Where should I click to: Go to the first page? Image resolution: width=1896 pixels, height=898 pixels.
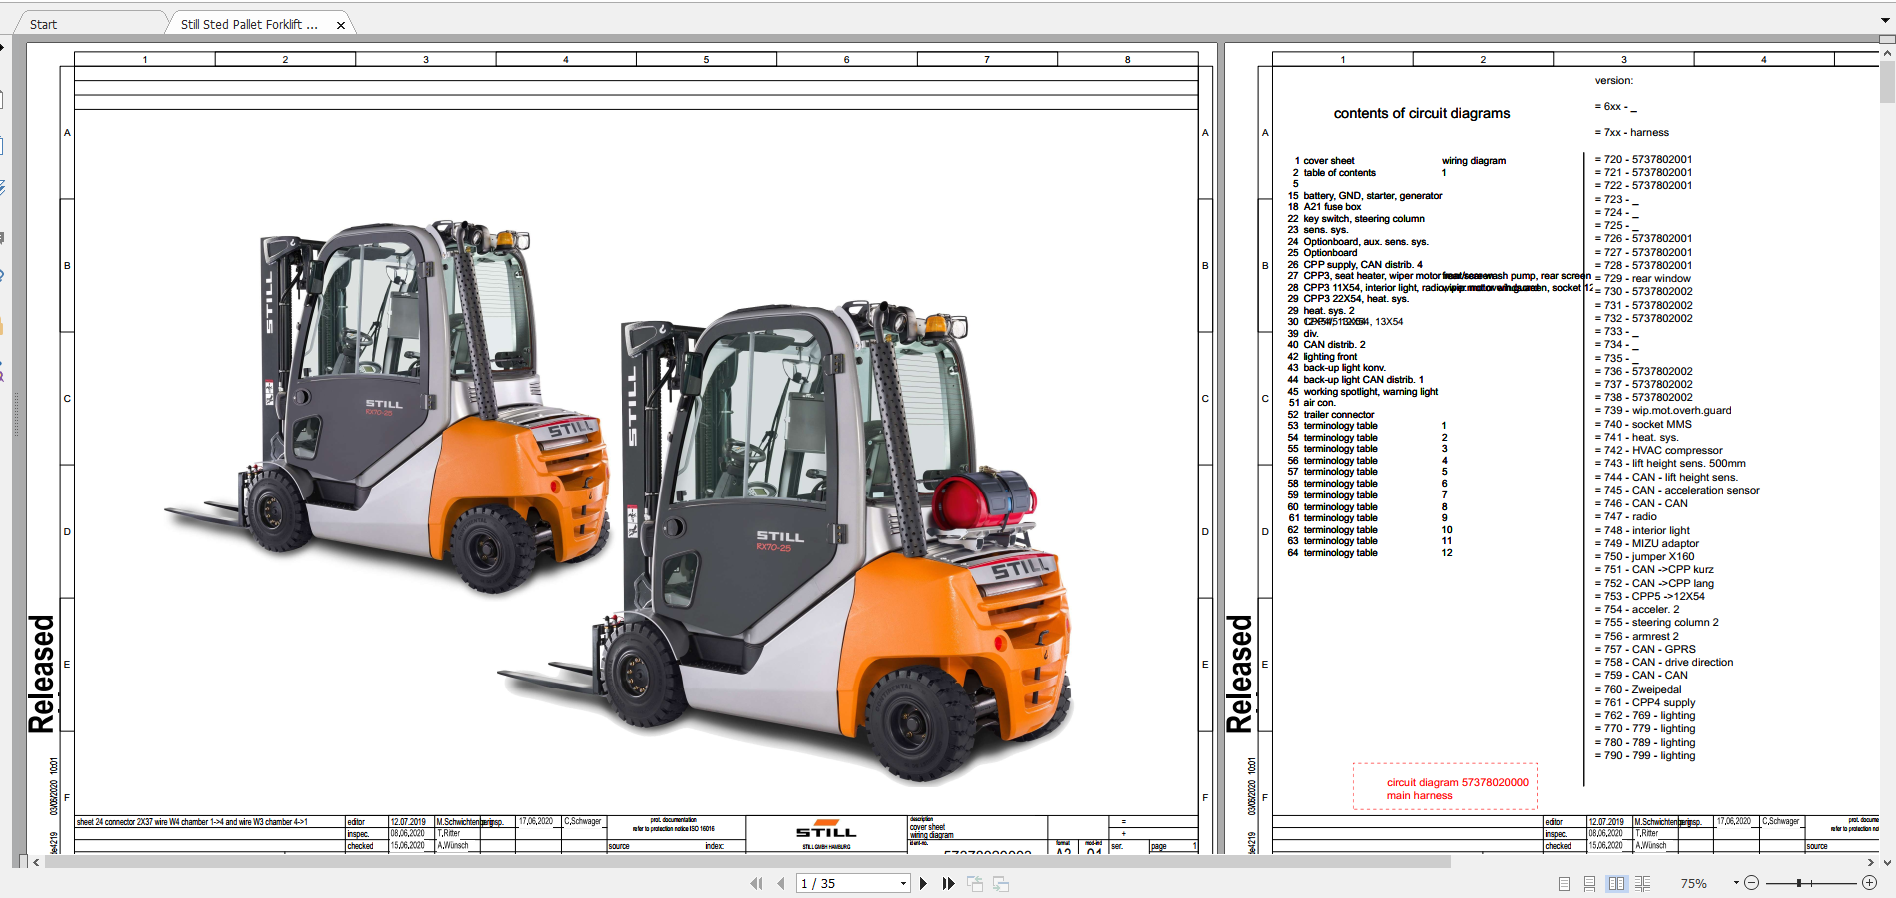[x=756, y=883]
